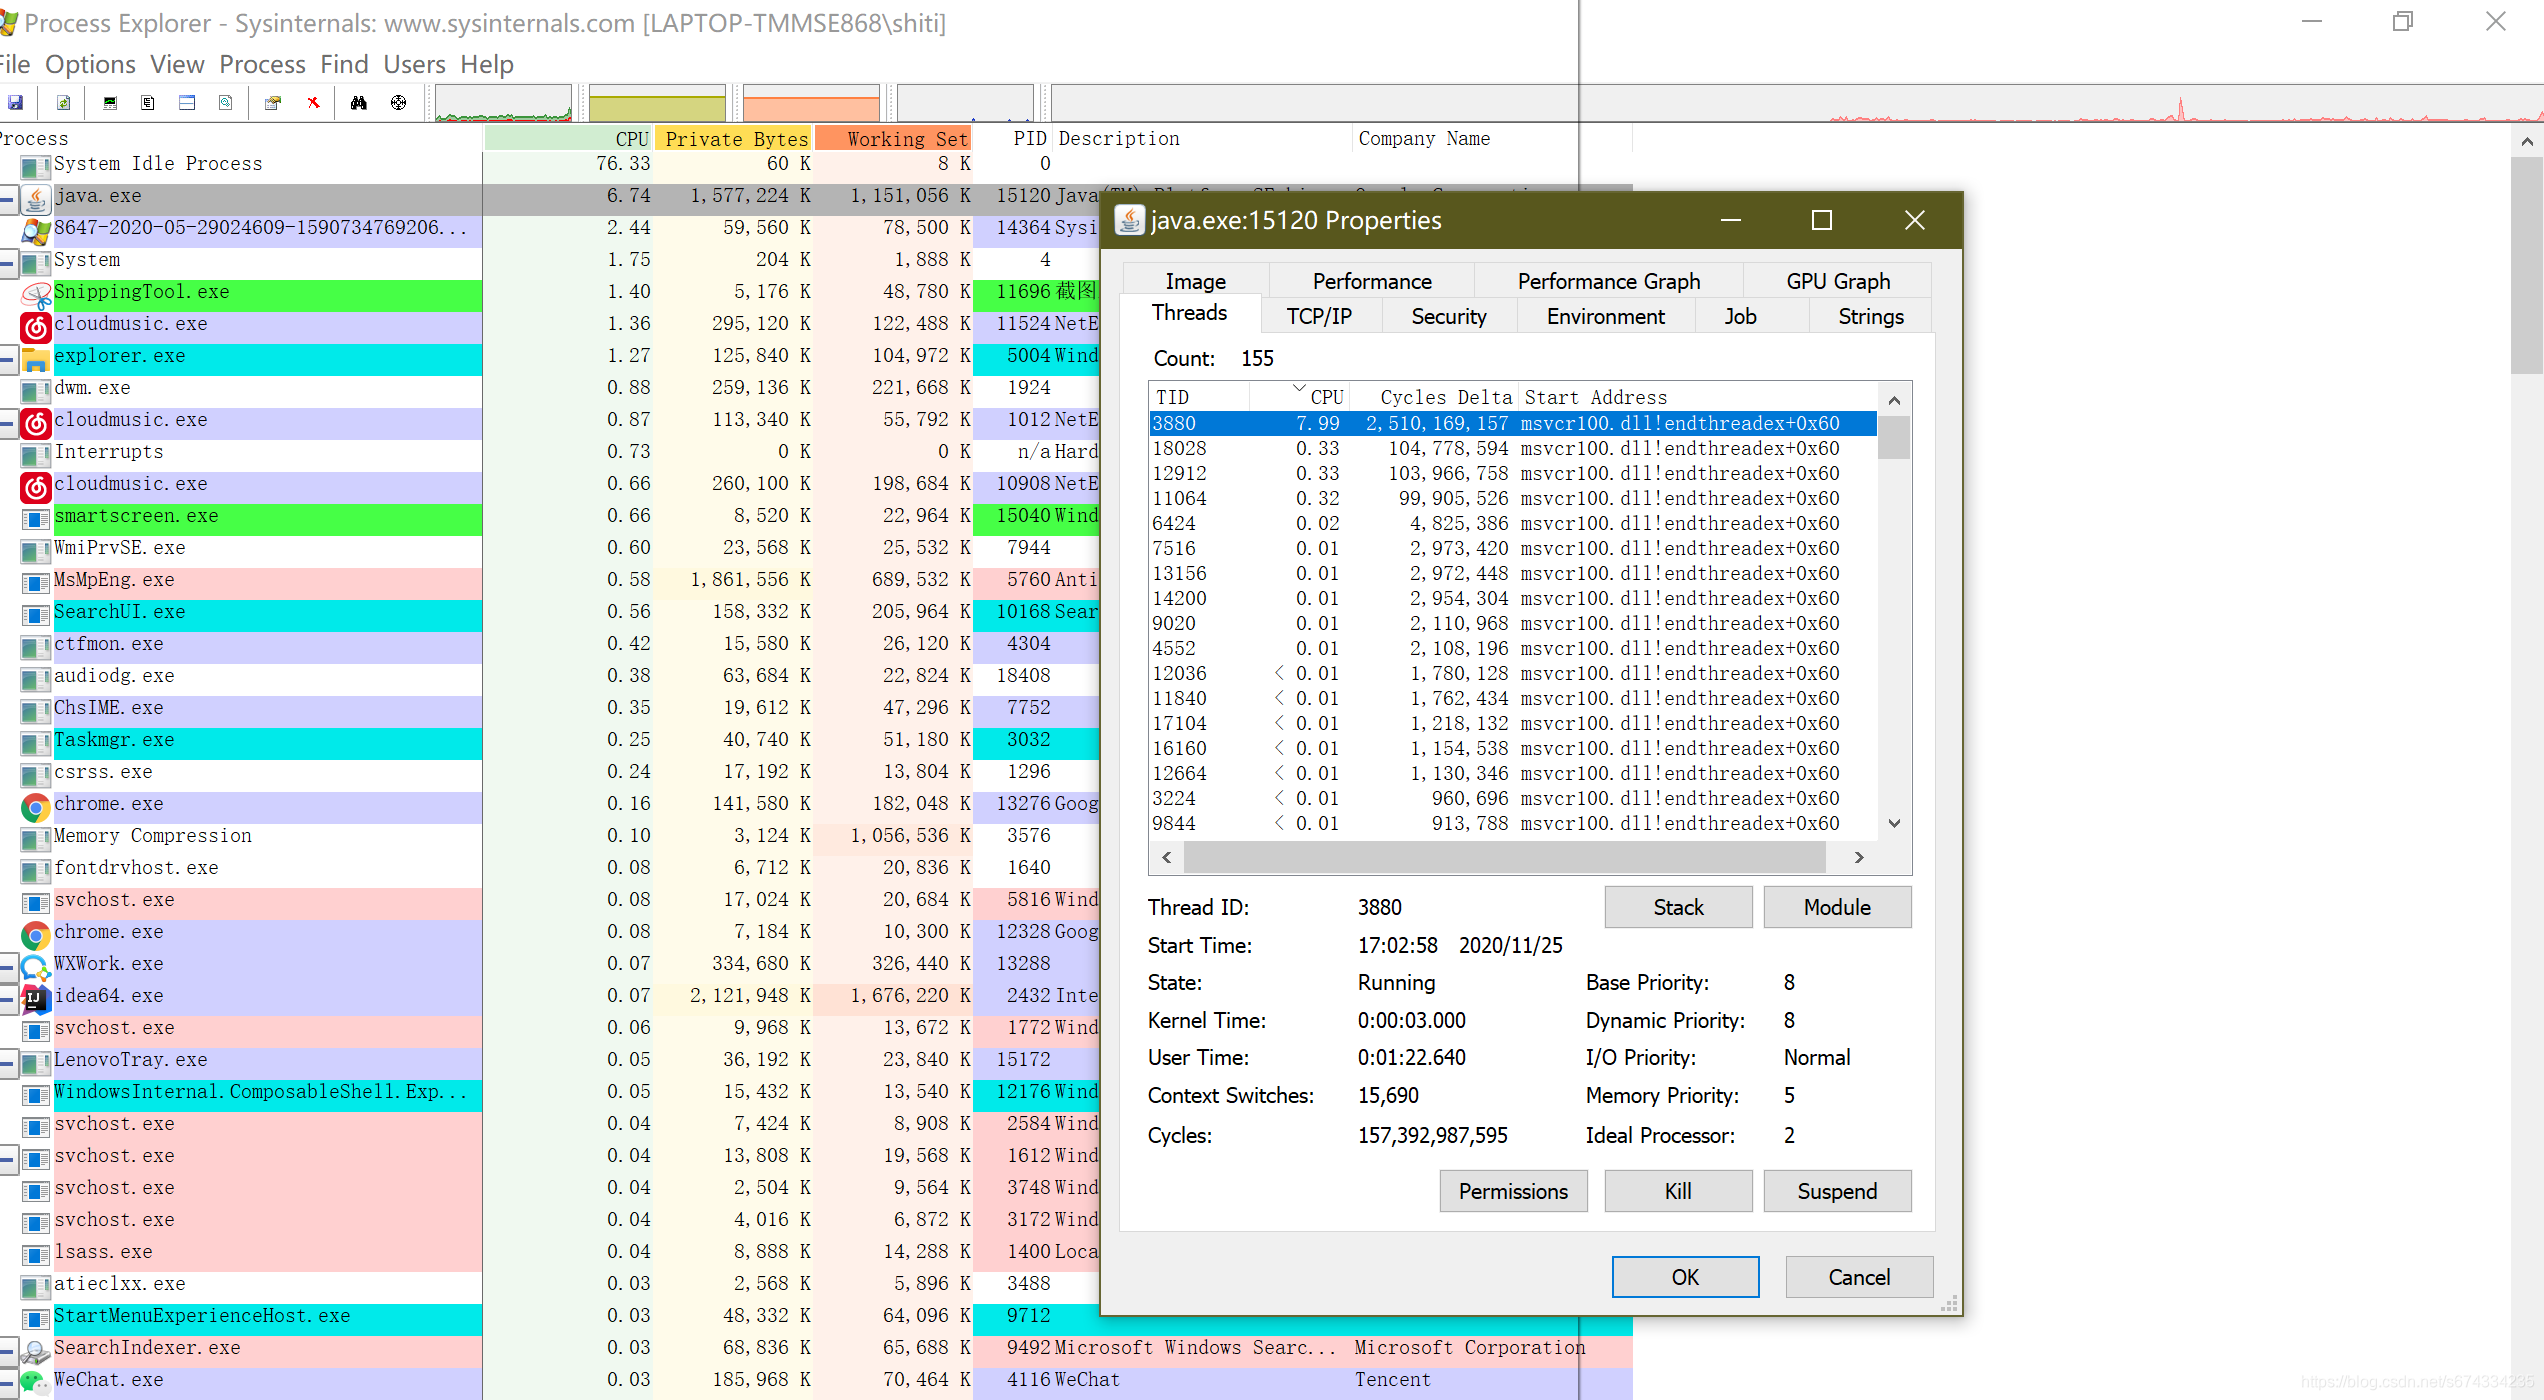Click the mini CPU usage graph
The image size is (2544, 1400).
(503, 104)
